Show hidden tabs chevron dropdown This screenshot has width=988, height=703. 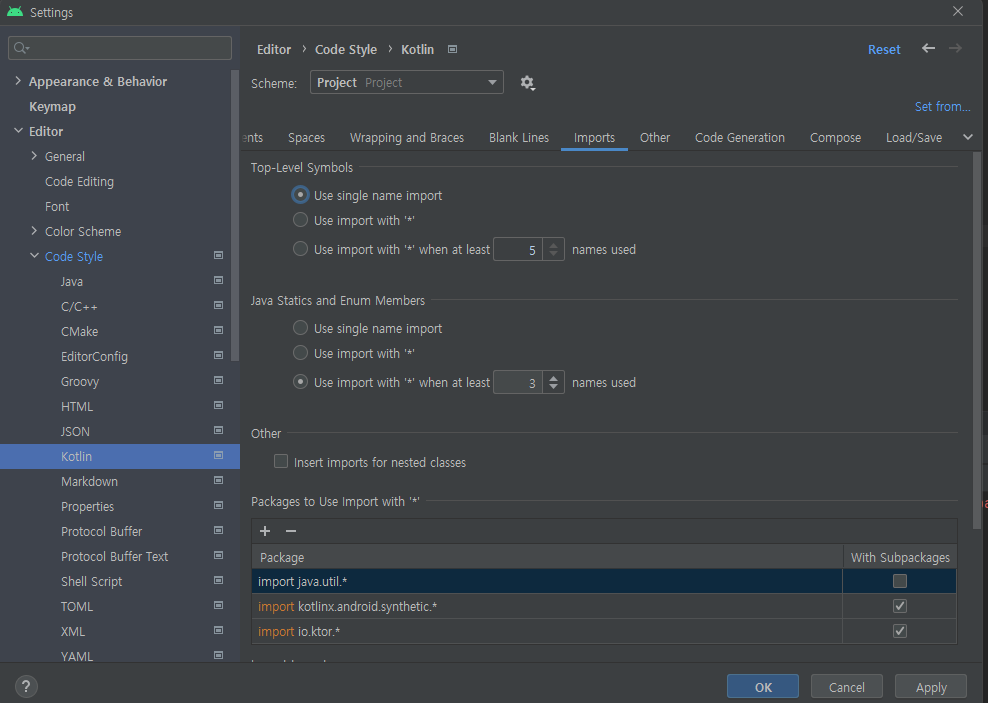coord(968,137)
